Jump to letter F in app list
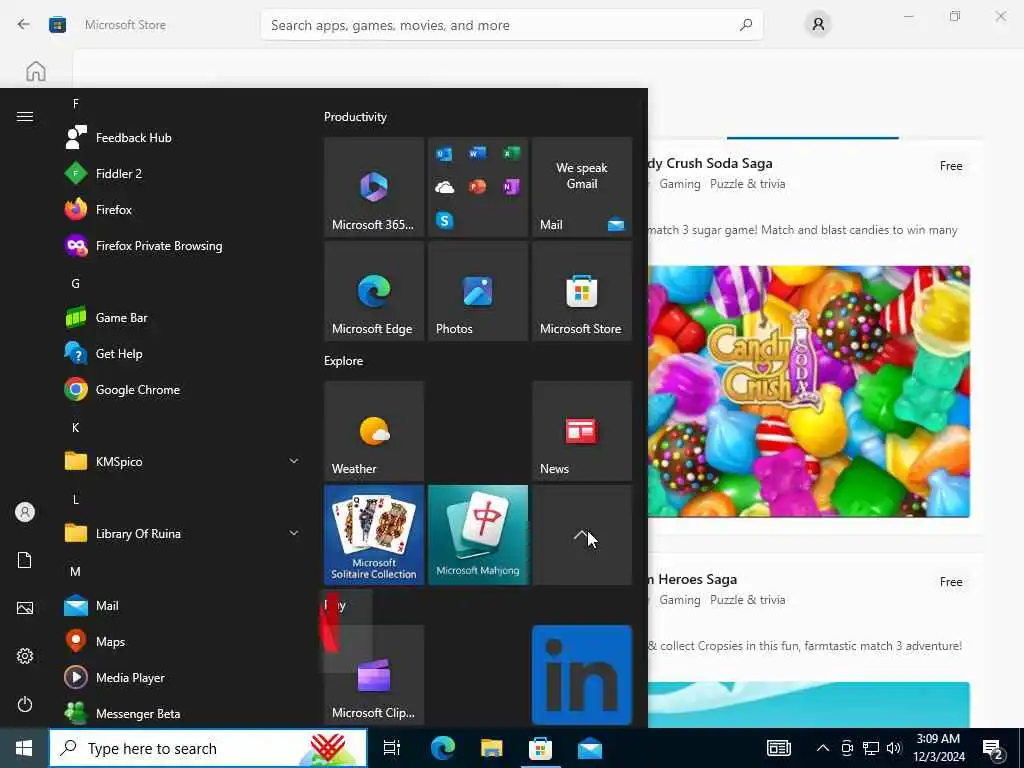 tap(76, 104)
